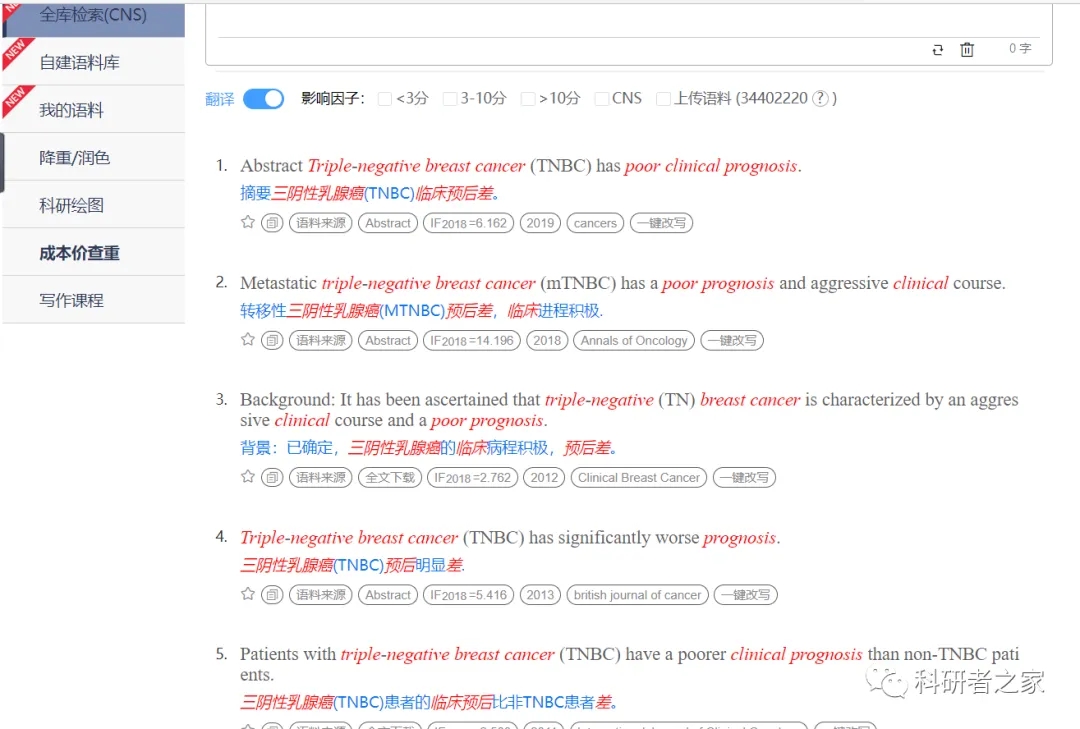Click Annals of Oncology tag
The width and height of the screenshot is (1080, 729).
pyautogui.click(x=634, y=340)
